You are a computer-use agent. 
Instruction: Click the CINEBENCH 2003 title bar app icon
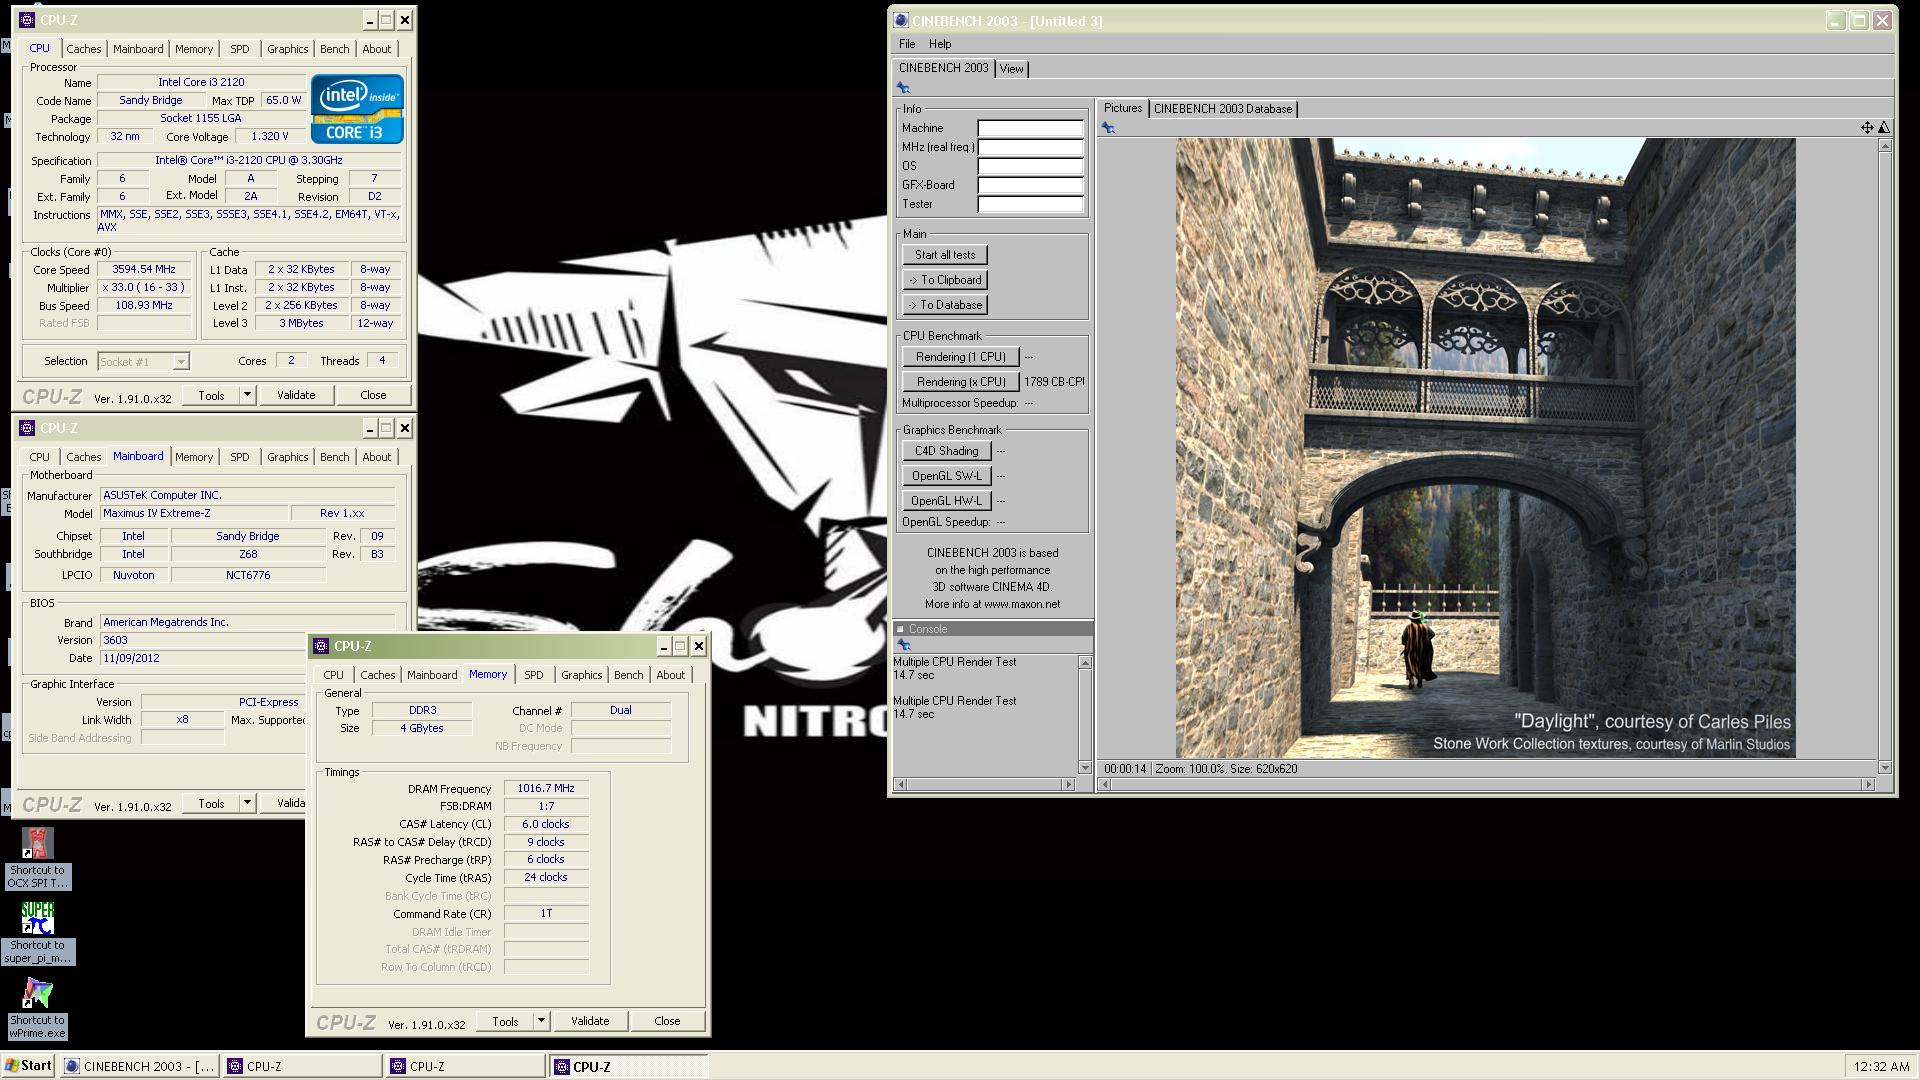(x=901, y=20)
